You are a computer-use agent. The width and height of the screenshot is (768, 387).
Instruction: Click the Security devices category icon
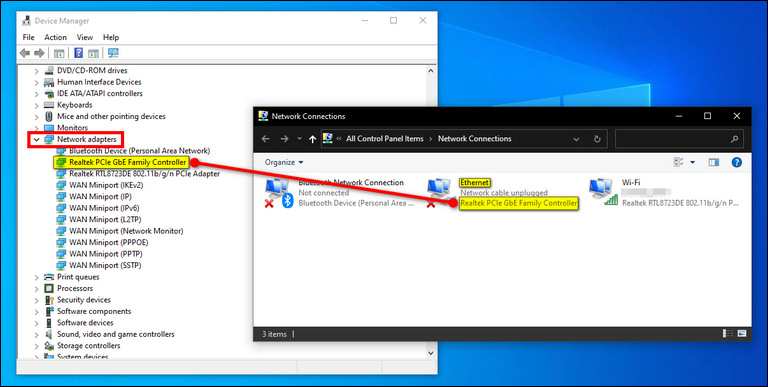[49, 300]
